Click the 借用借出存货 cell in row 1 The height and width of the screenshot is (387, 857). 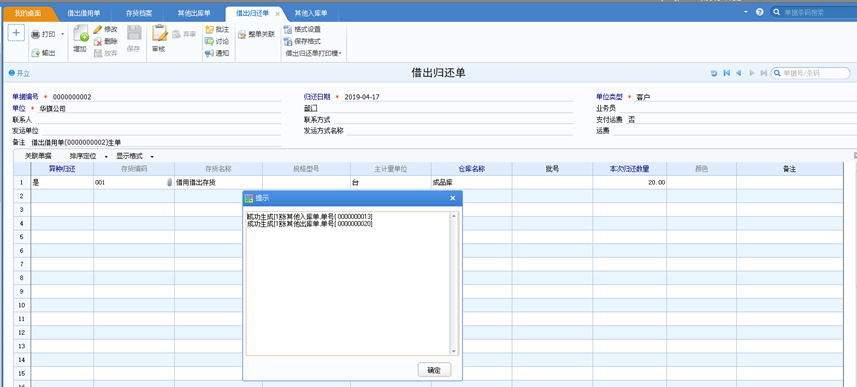219,183
